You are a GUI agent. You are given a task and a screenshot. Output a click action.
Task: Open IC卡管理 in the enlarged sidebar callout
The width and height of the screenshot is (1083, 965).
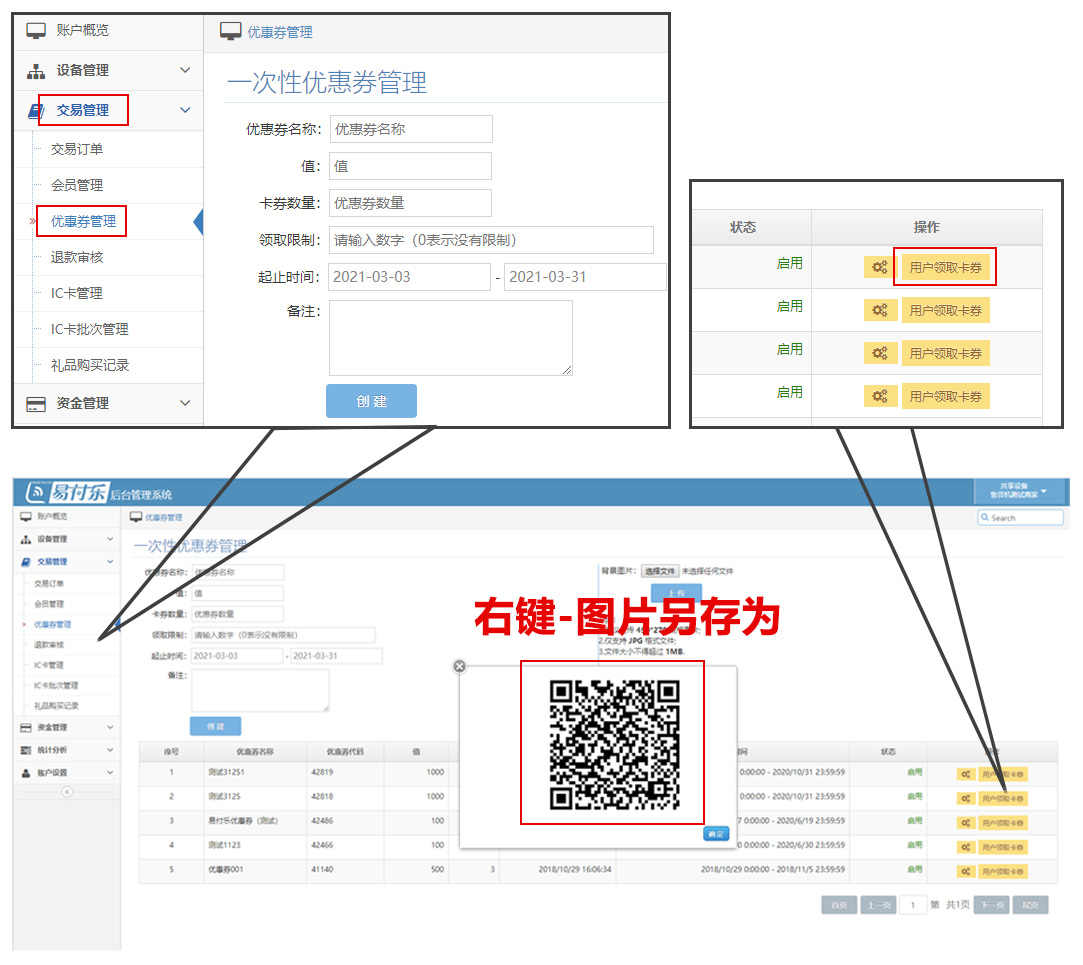pos(77,293)
